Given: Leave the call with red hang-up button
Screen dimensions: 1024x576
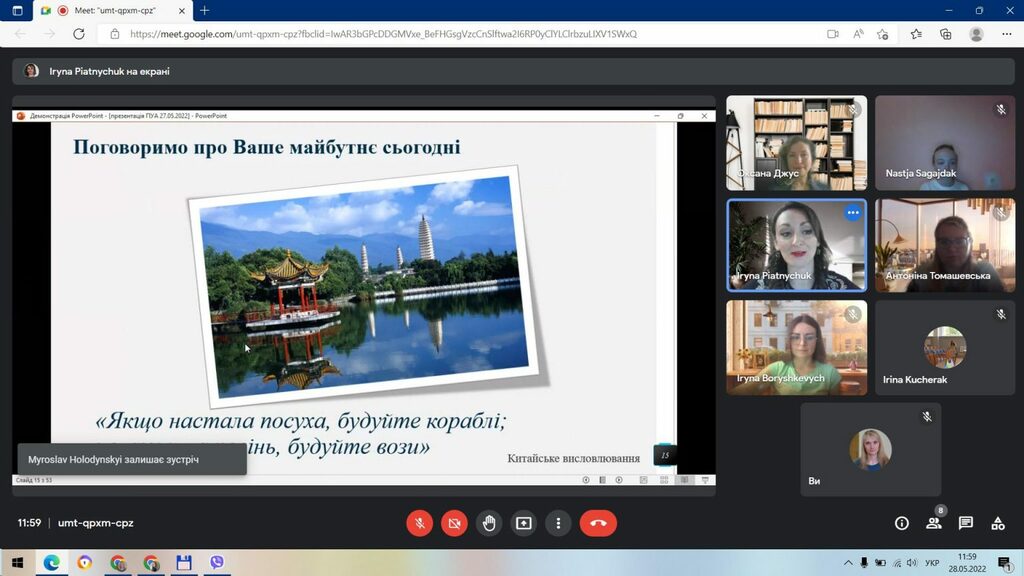Looking at the screenshot, I should point(598,523).
